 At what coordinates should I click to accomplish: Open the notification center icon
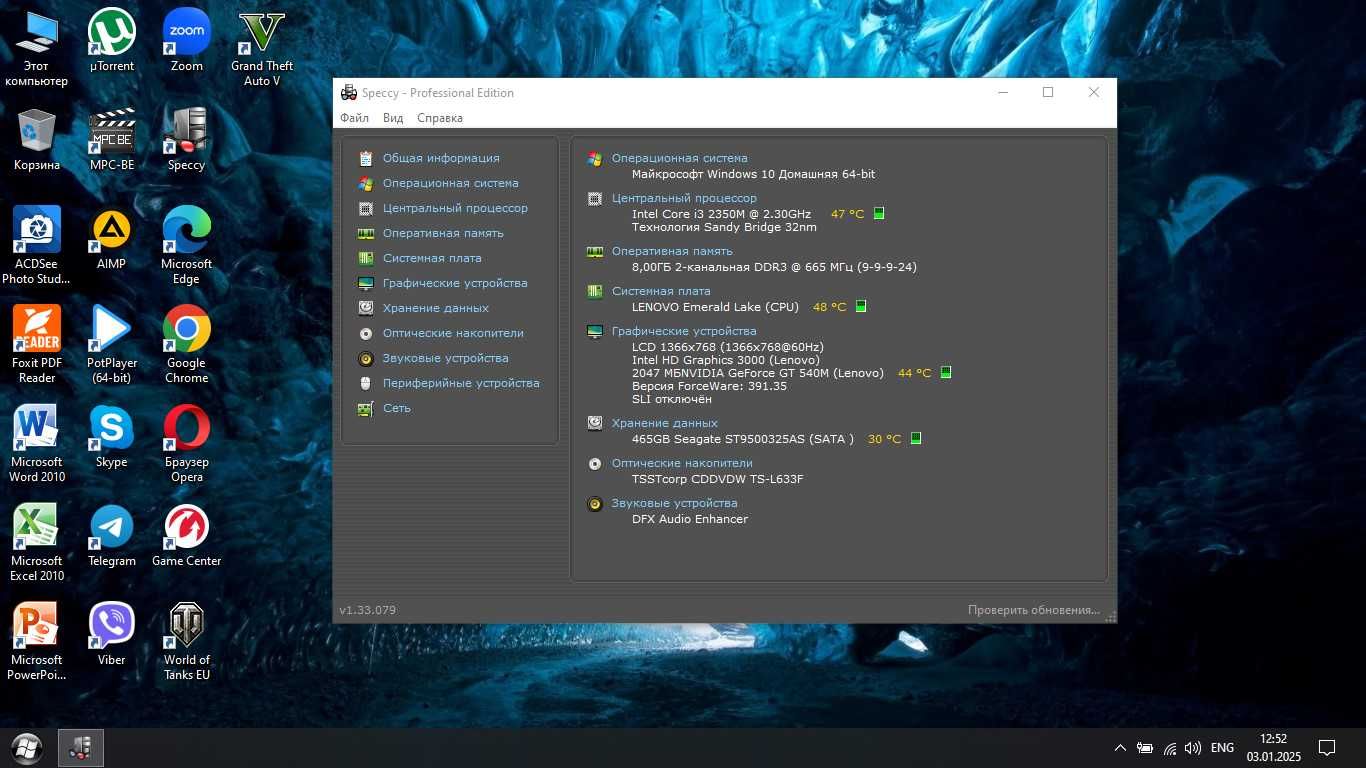click(x=1327, y=748)
